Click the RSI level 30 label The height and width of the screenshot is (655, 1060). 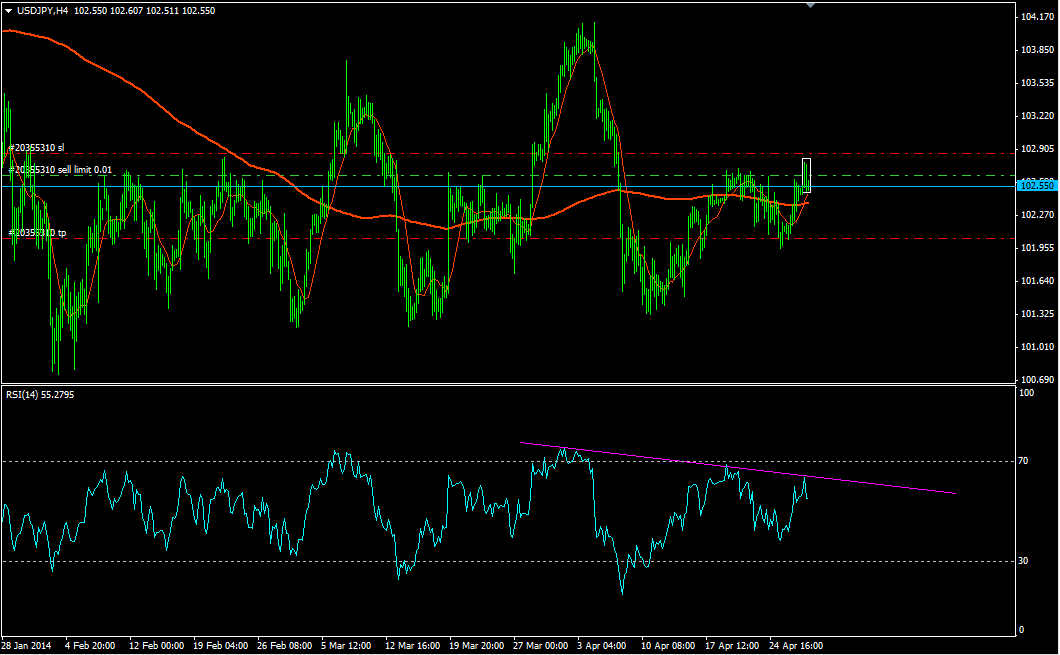tap(1023, 561)
